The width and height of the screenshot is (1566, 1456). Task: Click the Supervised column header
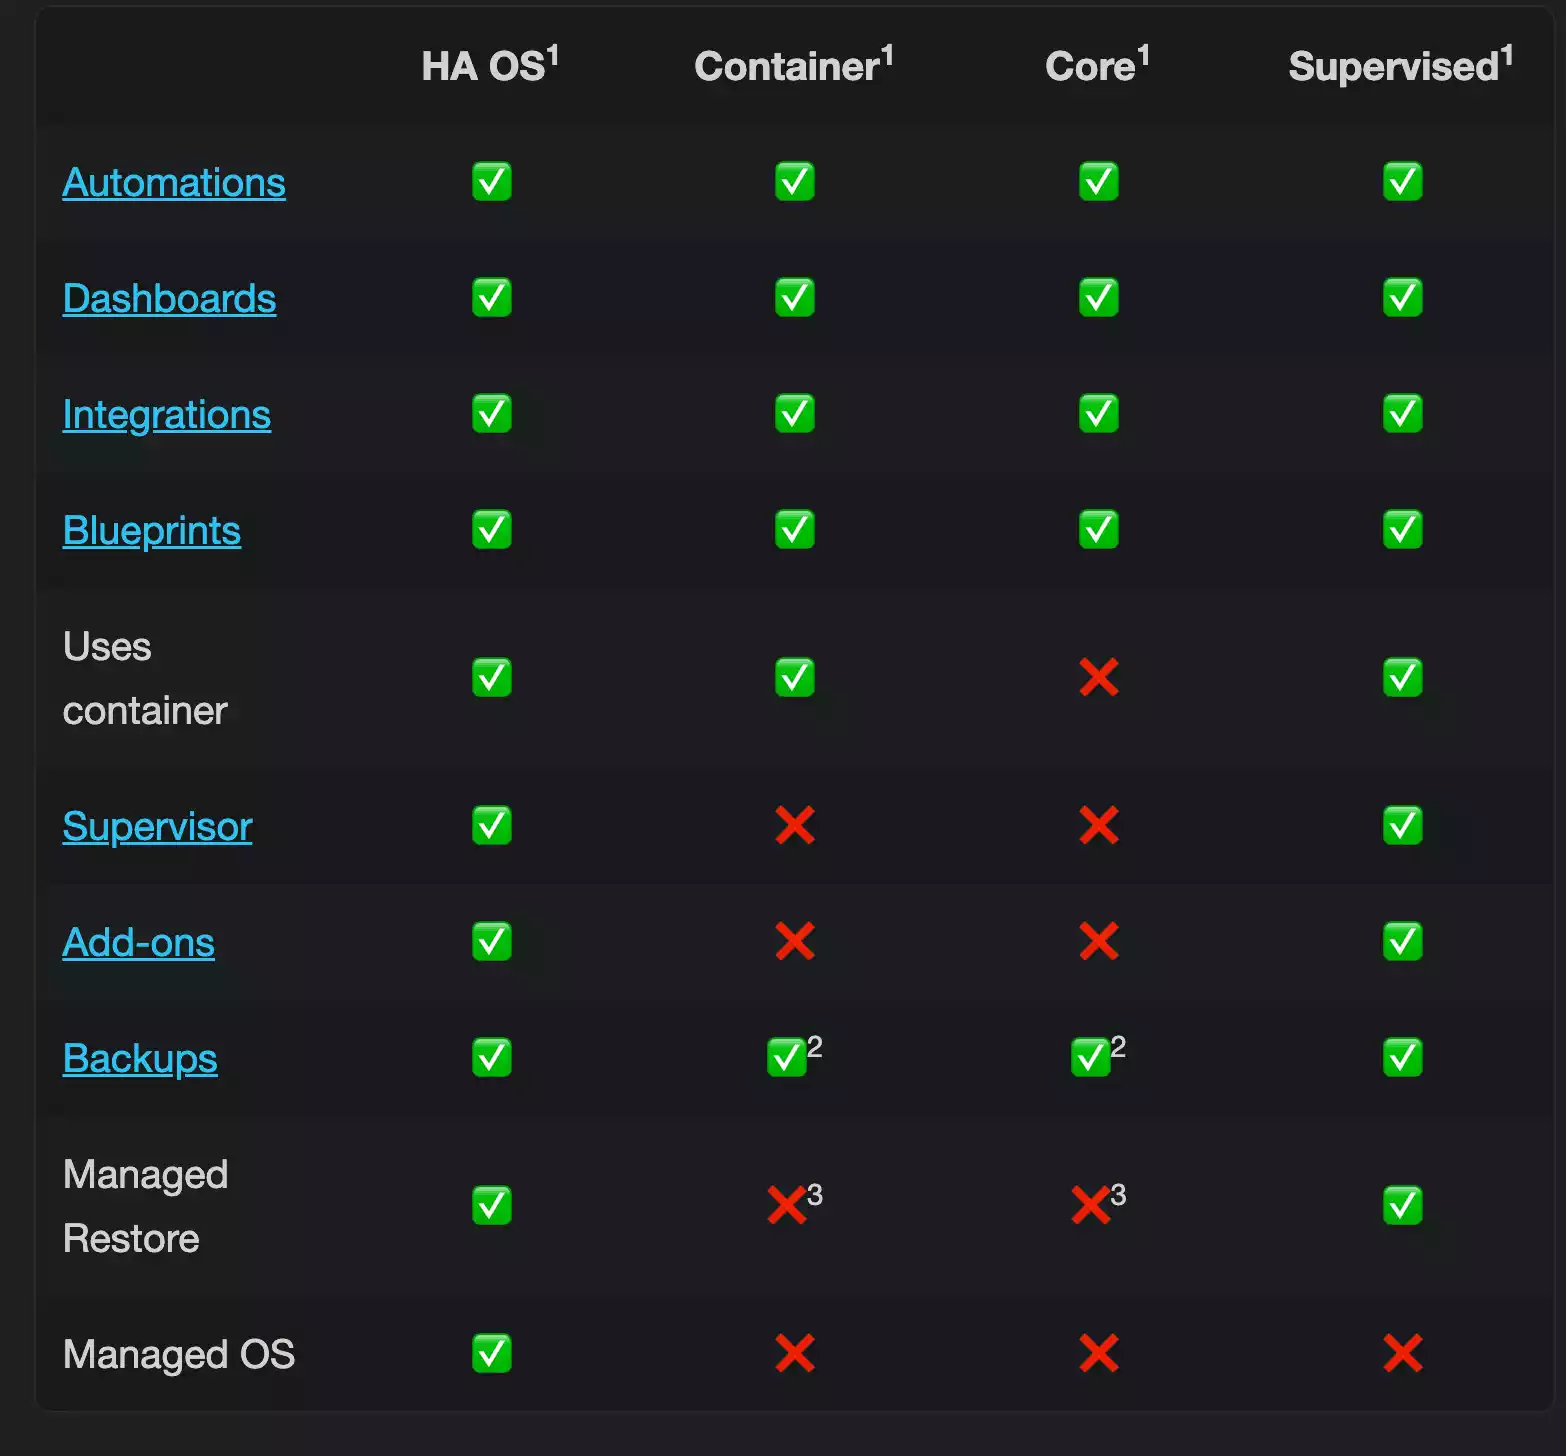pyautogui.click(x=1399, y=66)
